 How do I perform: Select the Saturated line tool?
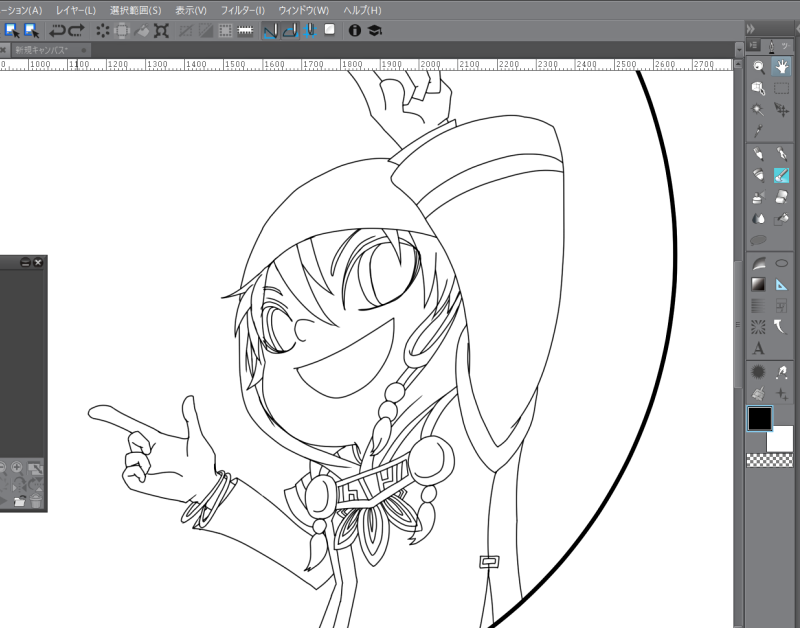click(759, 326)
